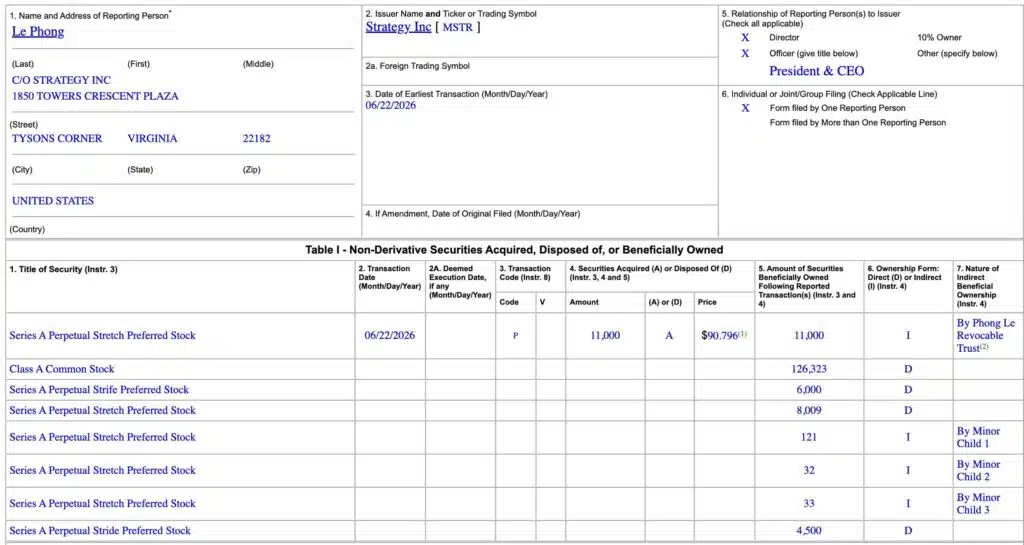Click the MSTR ticker symbol
1024x545 pixels.
tap(458, 27)
